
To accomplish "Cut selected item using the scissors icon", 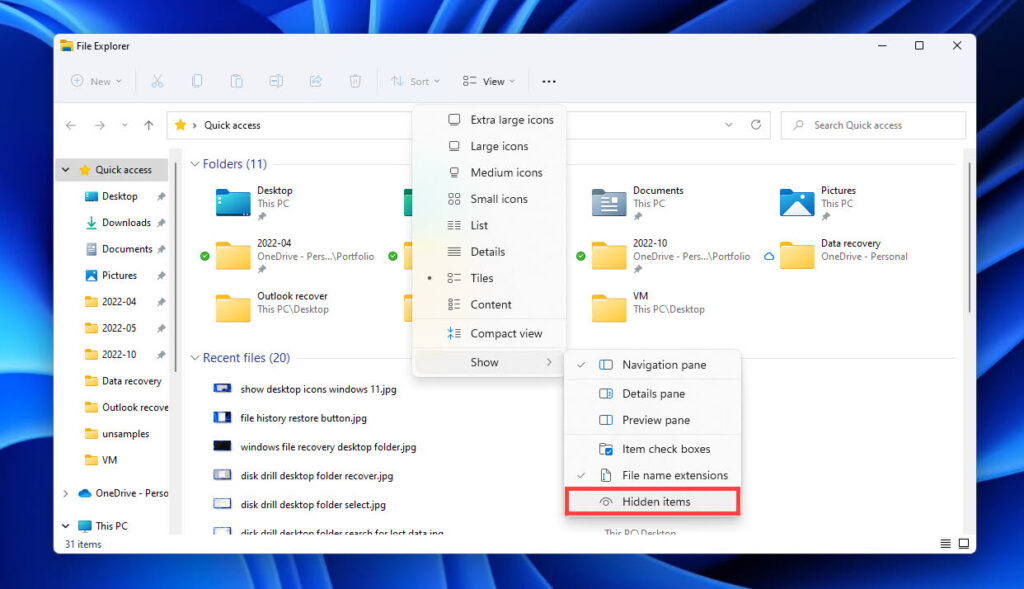I will [x=157, y=81].
